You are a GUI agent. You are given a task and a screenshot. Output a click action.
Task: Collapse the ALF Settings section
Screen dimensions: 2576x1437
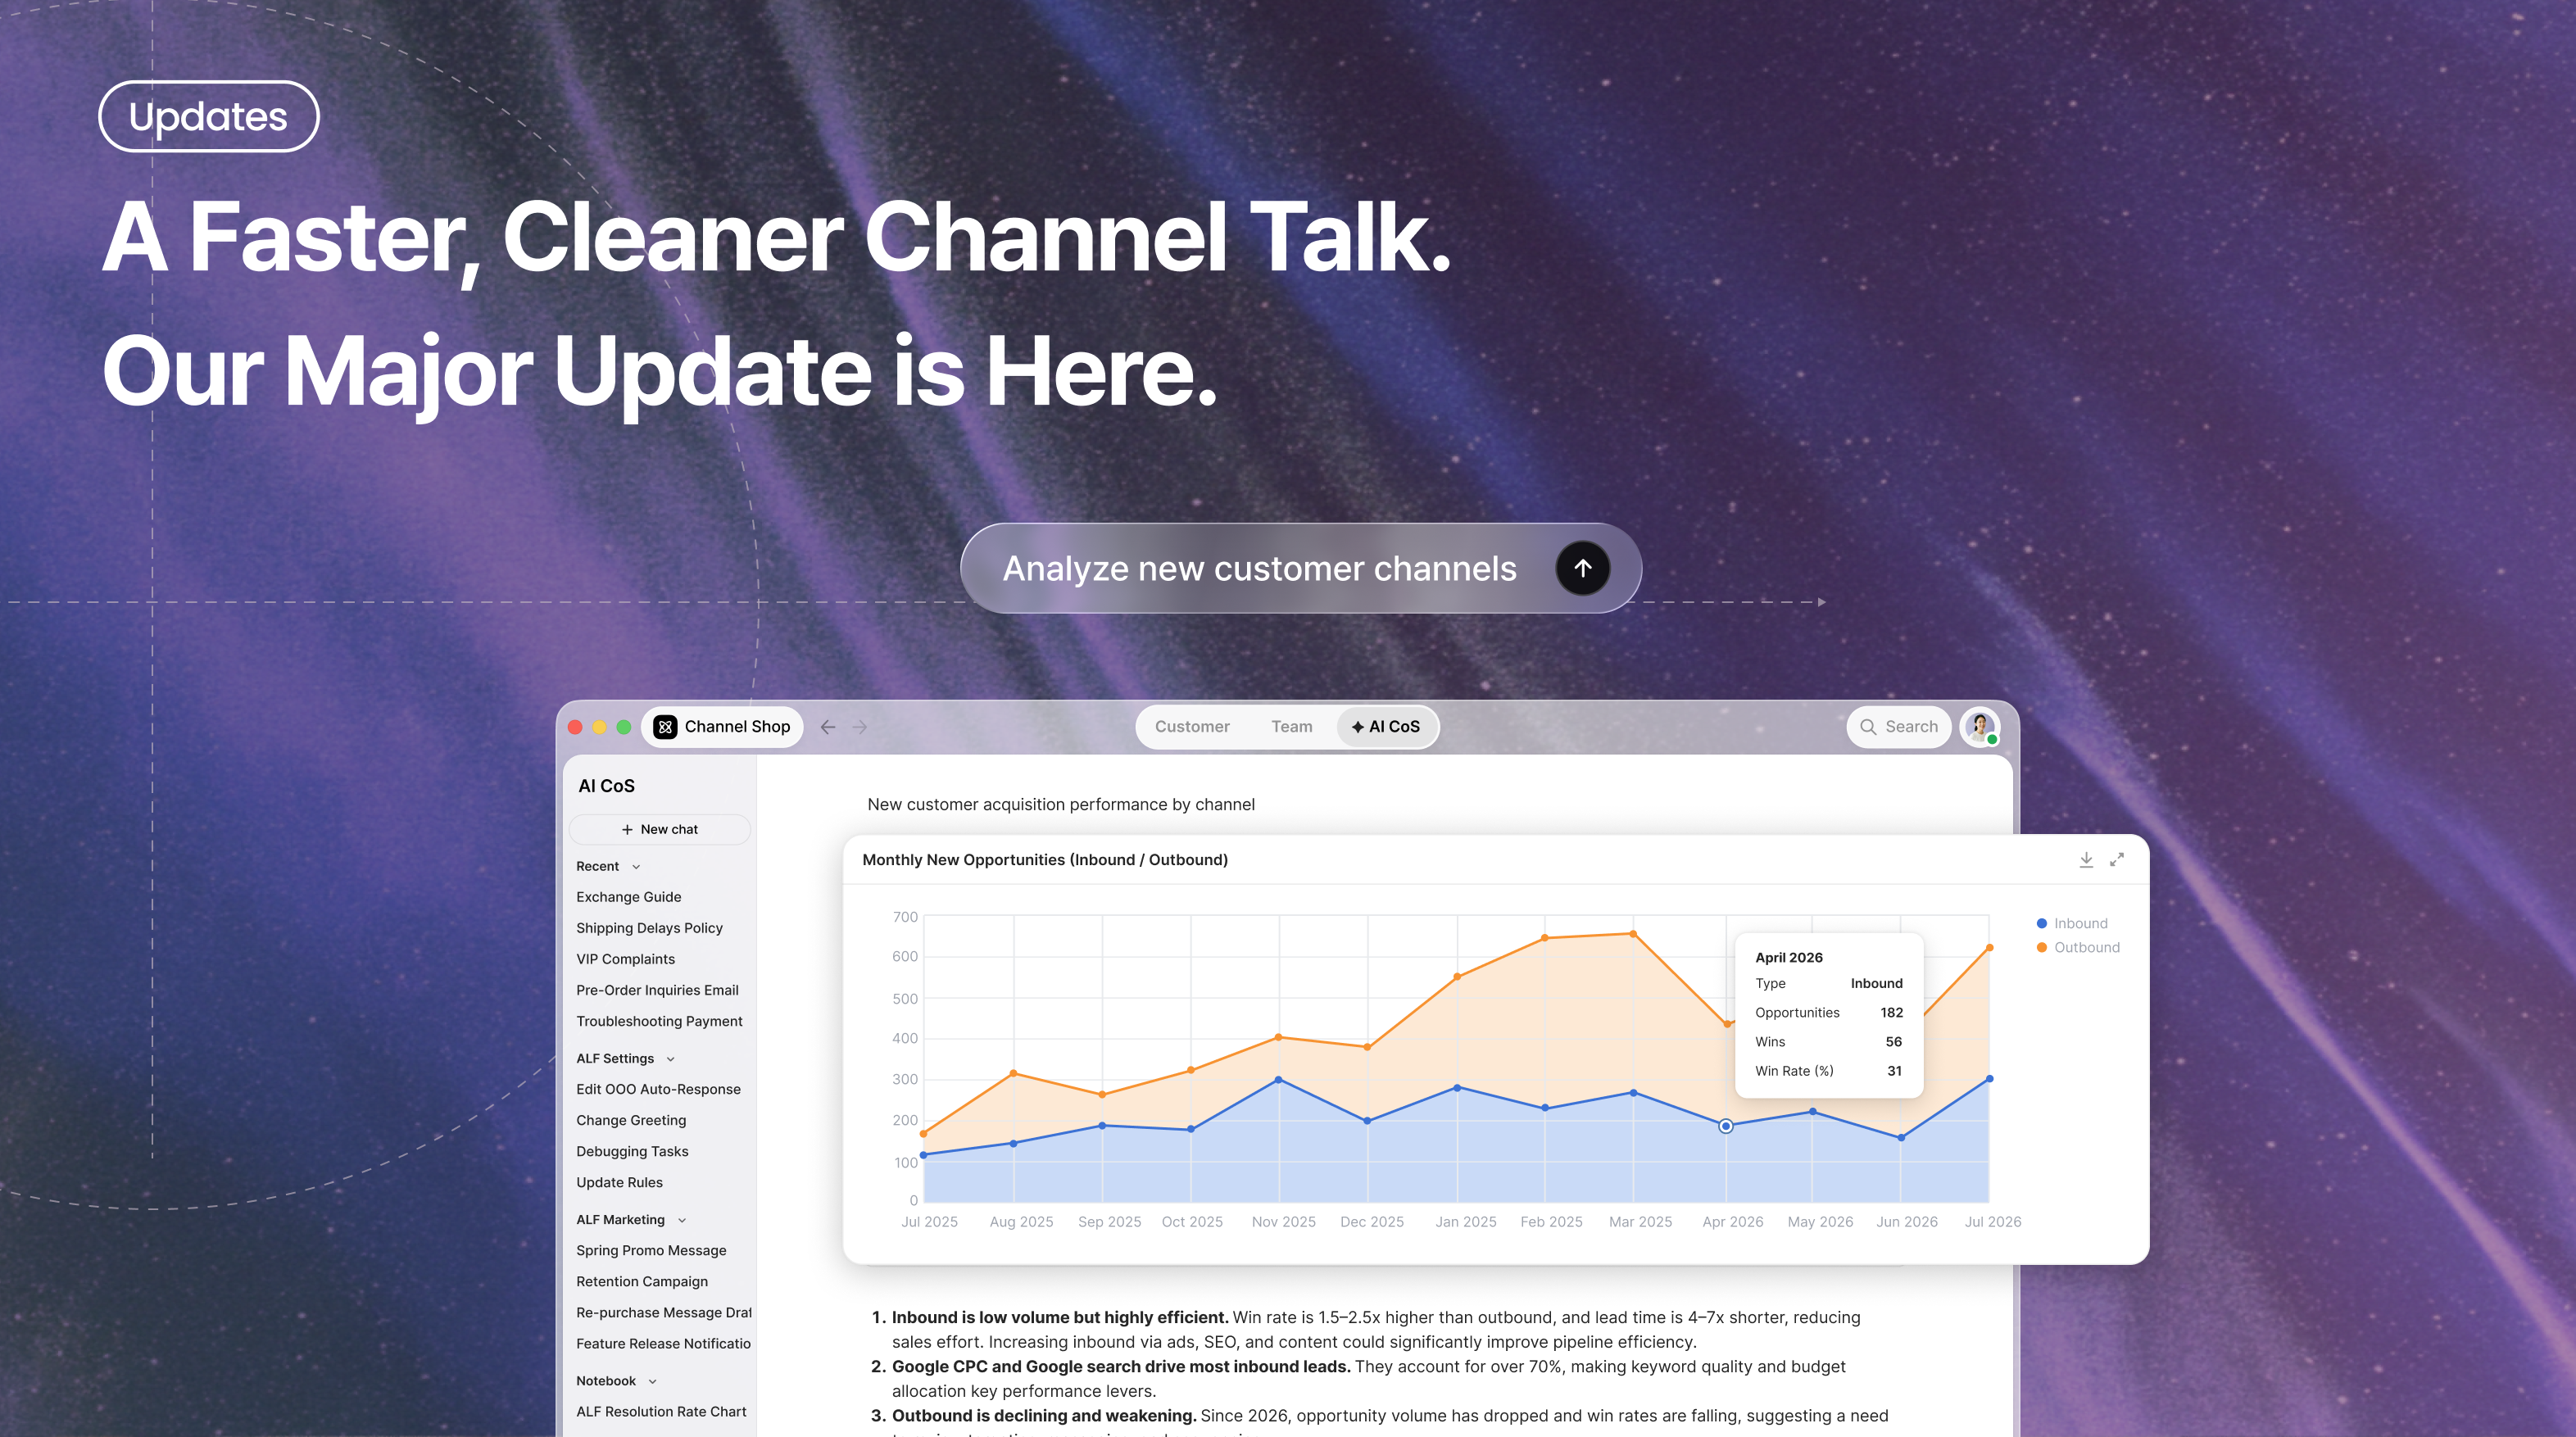click(670, 1059)
